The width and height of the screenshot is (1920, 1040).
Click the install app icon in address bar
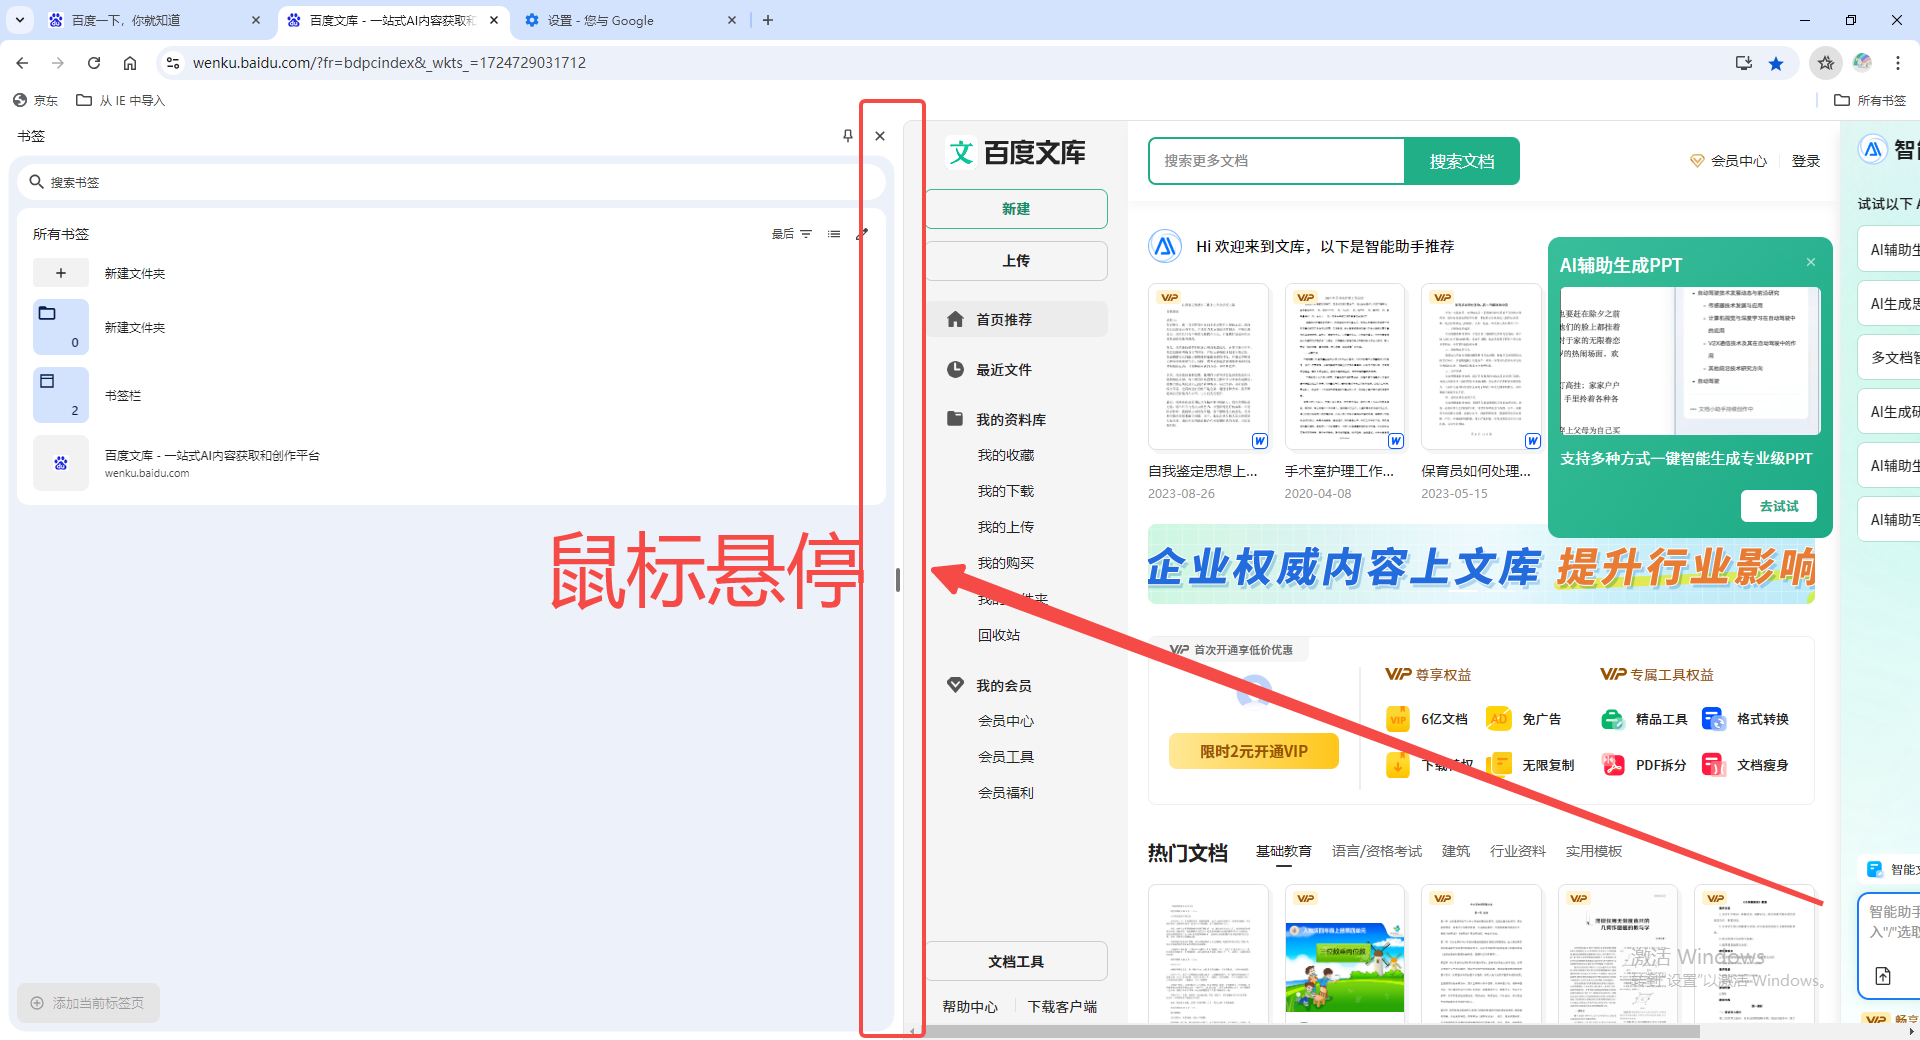(x=1744, y=63)
